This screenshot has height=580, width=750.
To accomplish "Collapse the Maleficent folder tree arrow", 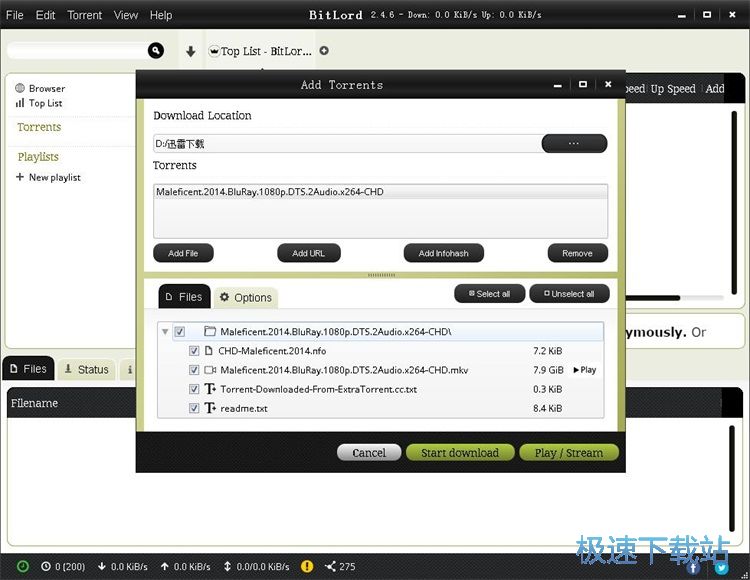I will pyautogui.click(x=165, y=331).
